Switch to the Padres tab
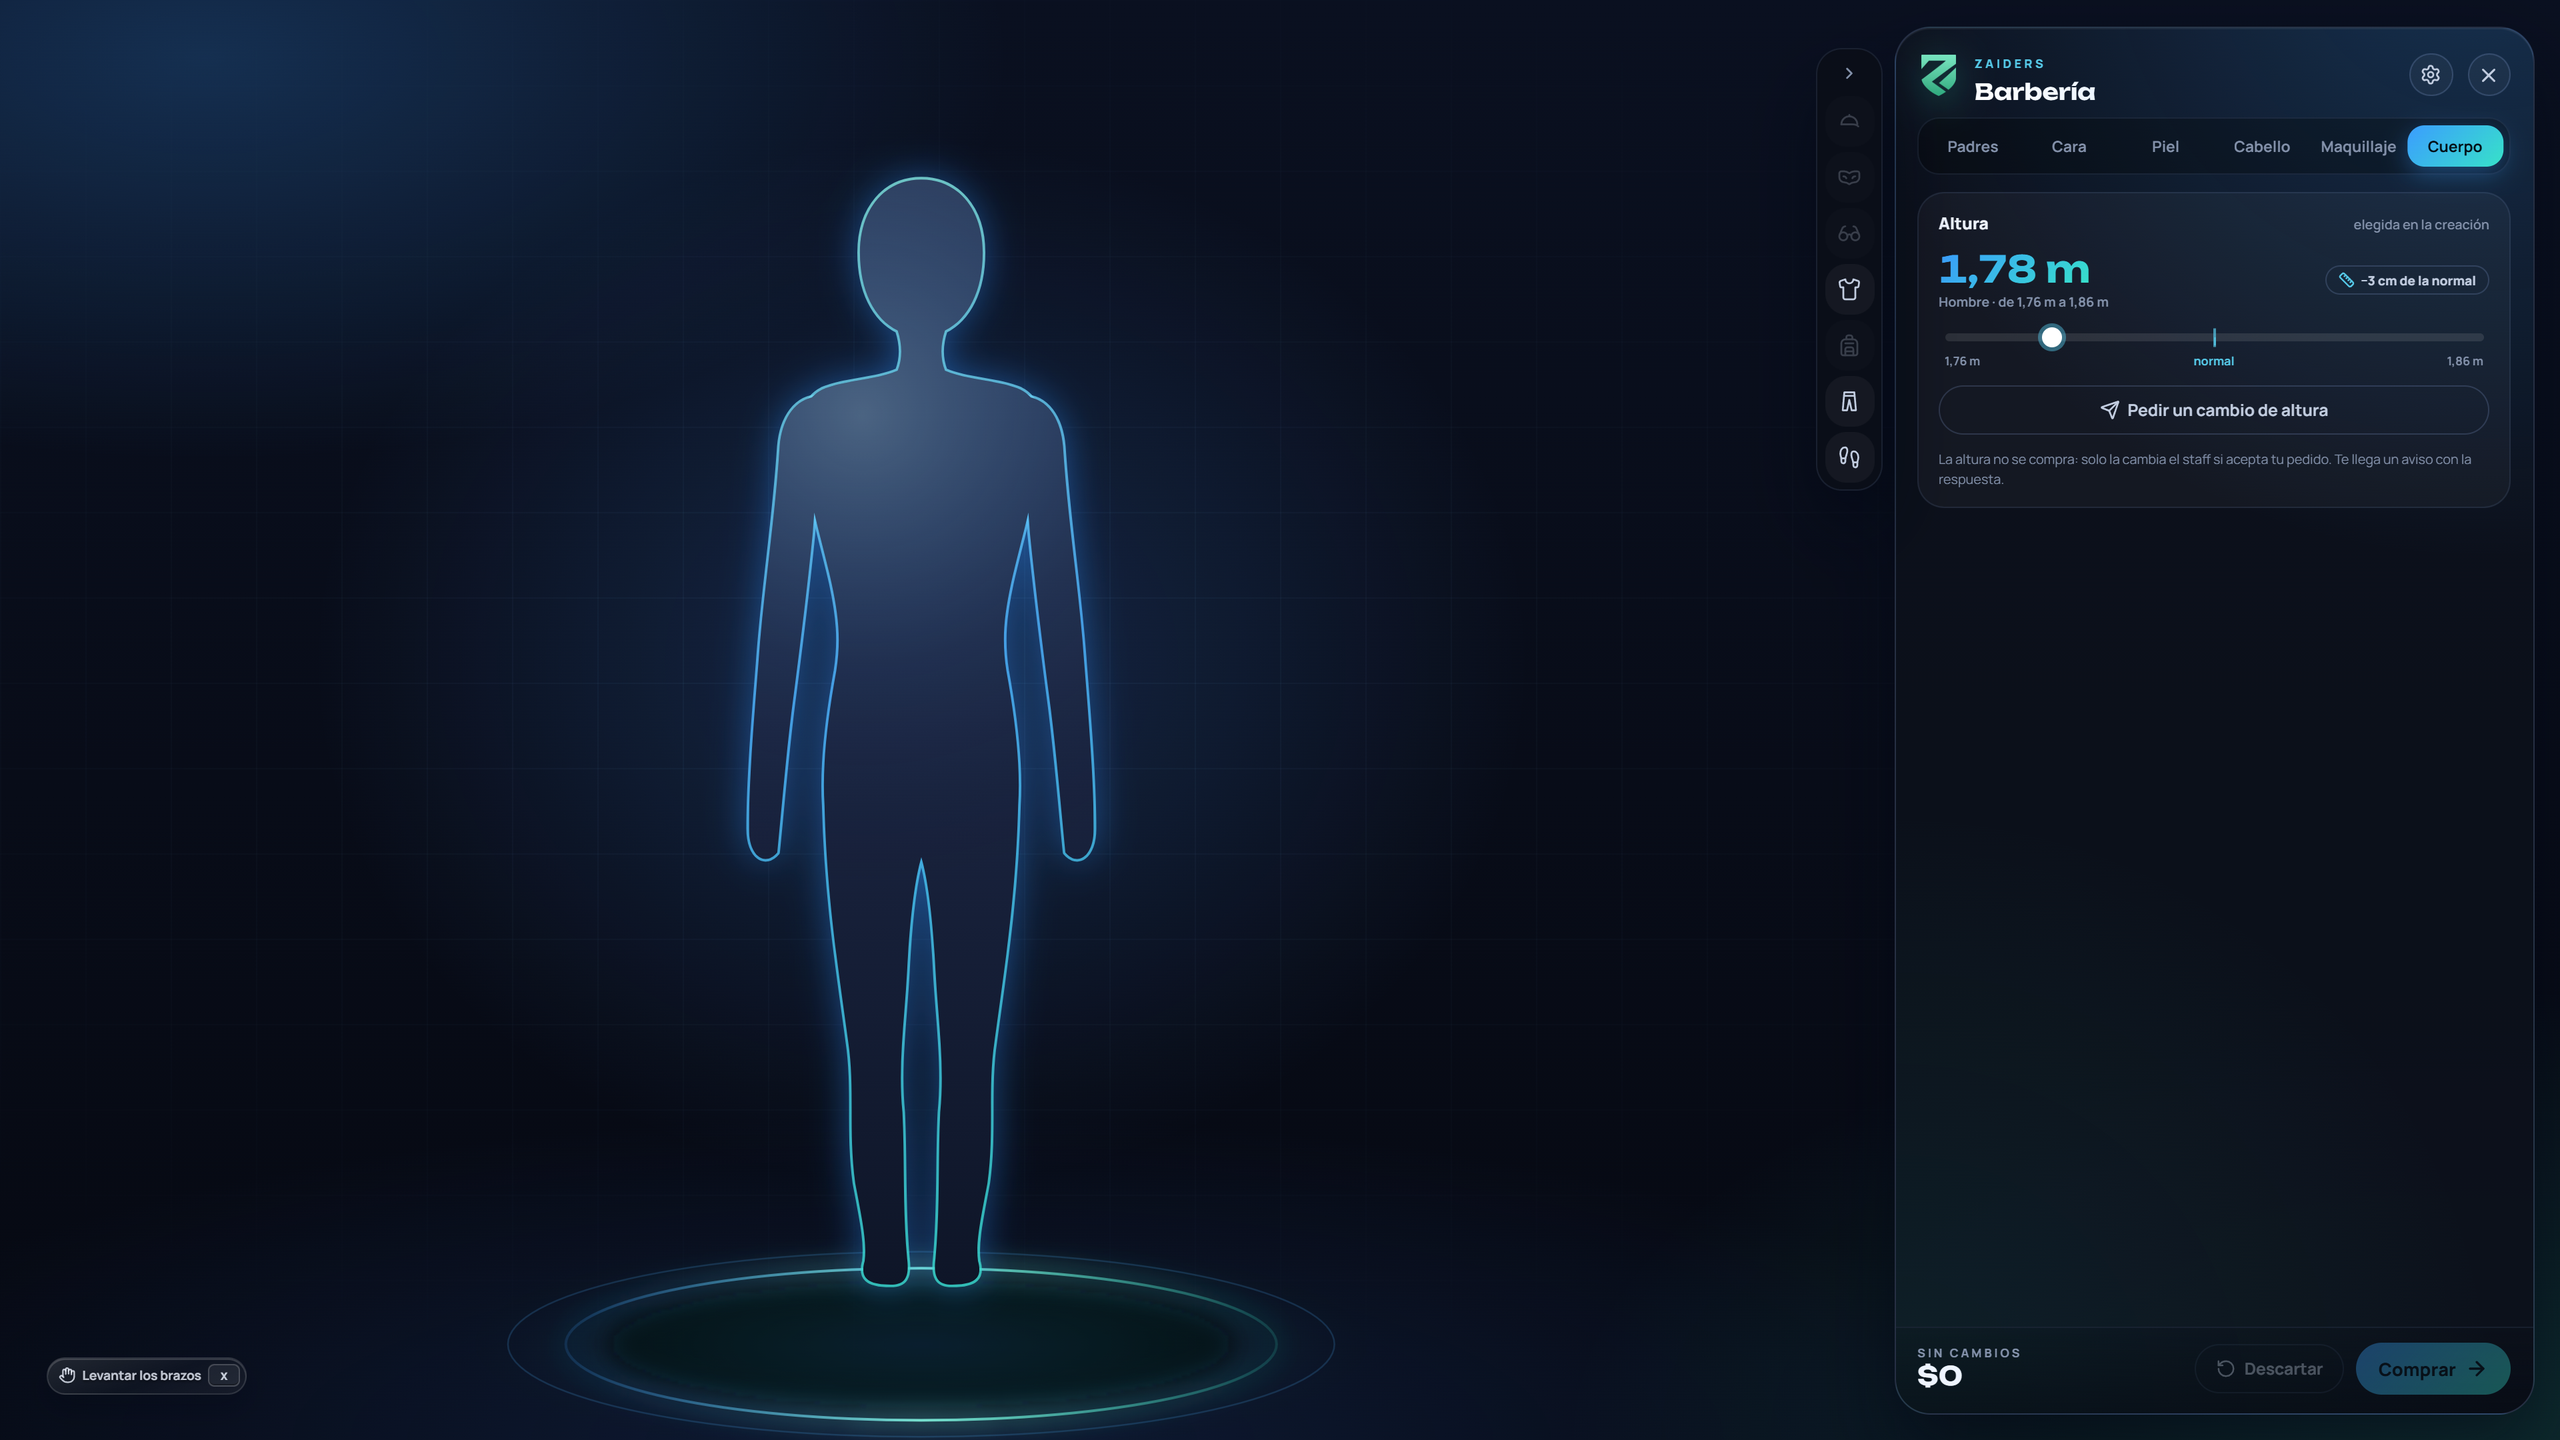The height and width of the screenshot is (1440, 2560). pyautogui.click(x=1972, y=147)
